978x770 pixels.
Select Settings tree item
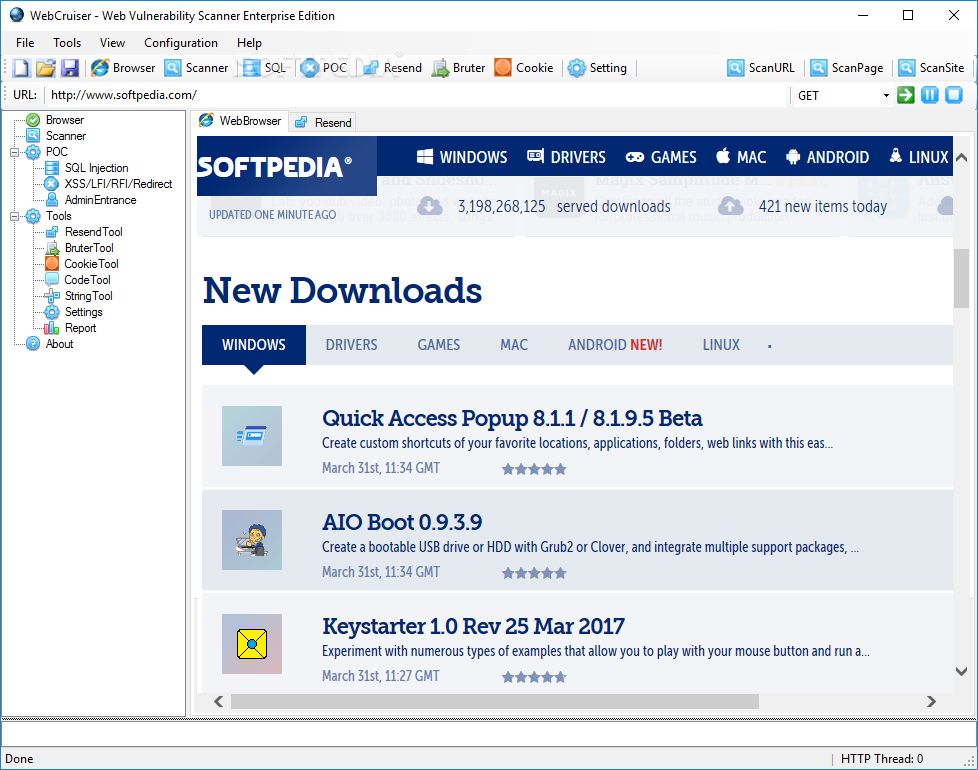pyautogui.click(x=84, y=312)
